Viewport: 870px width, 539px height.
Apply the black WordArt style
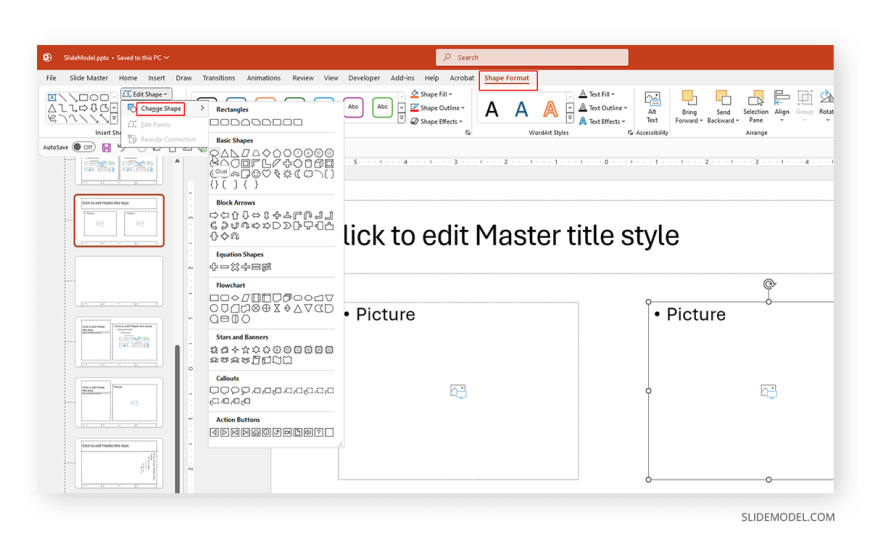pyautogui.click(x=492, y=109)
